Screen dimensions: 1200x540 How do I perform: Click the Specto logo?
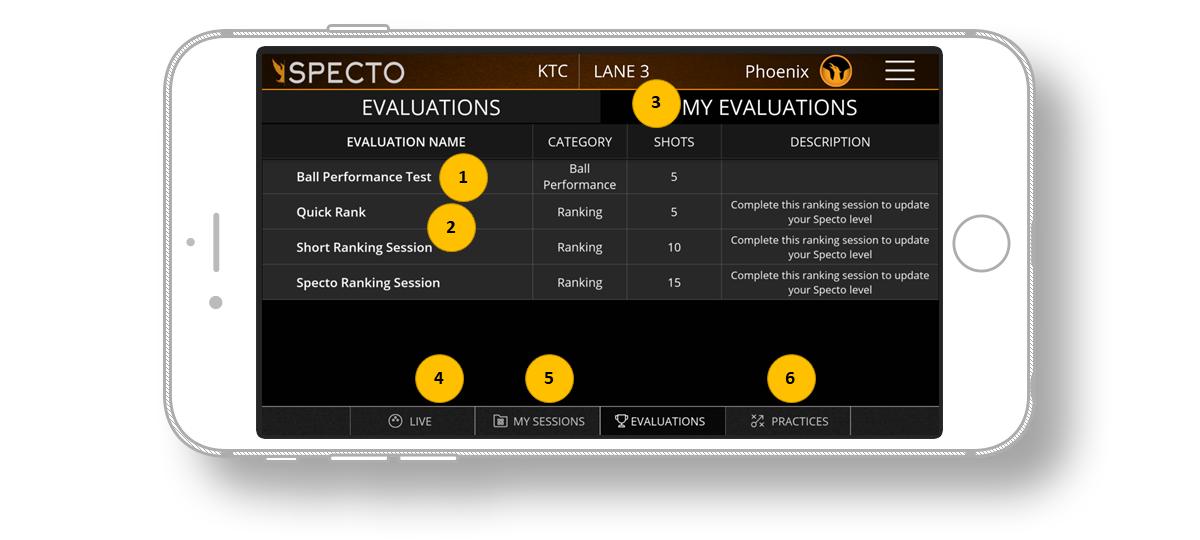pyautogui.click(x=339, y=72)
